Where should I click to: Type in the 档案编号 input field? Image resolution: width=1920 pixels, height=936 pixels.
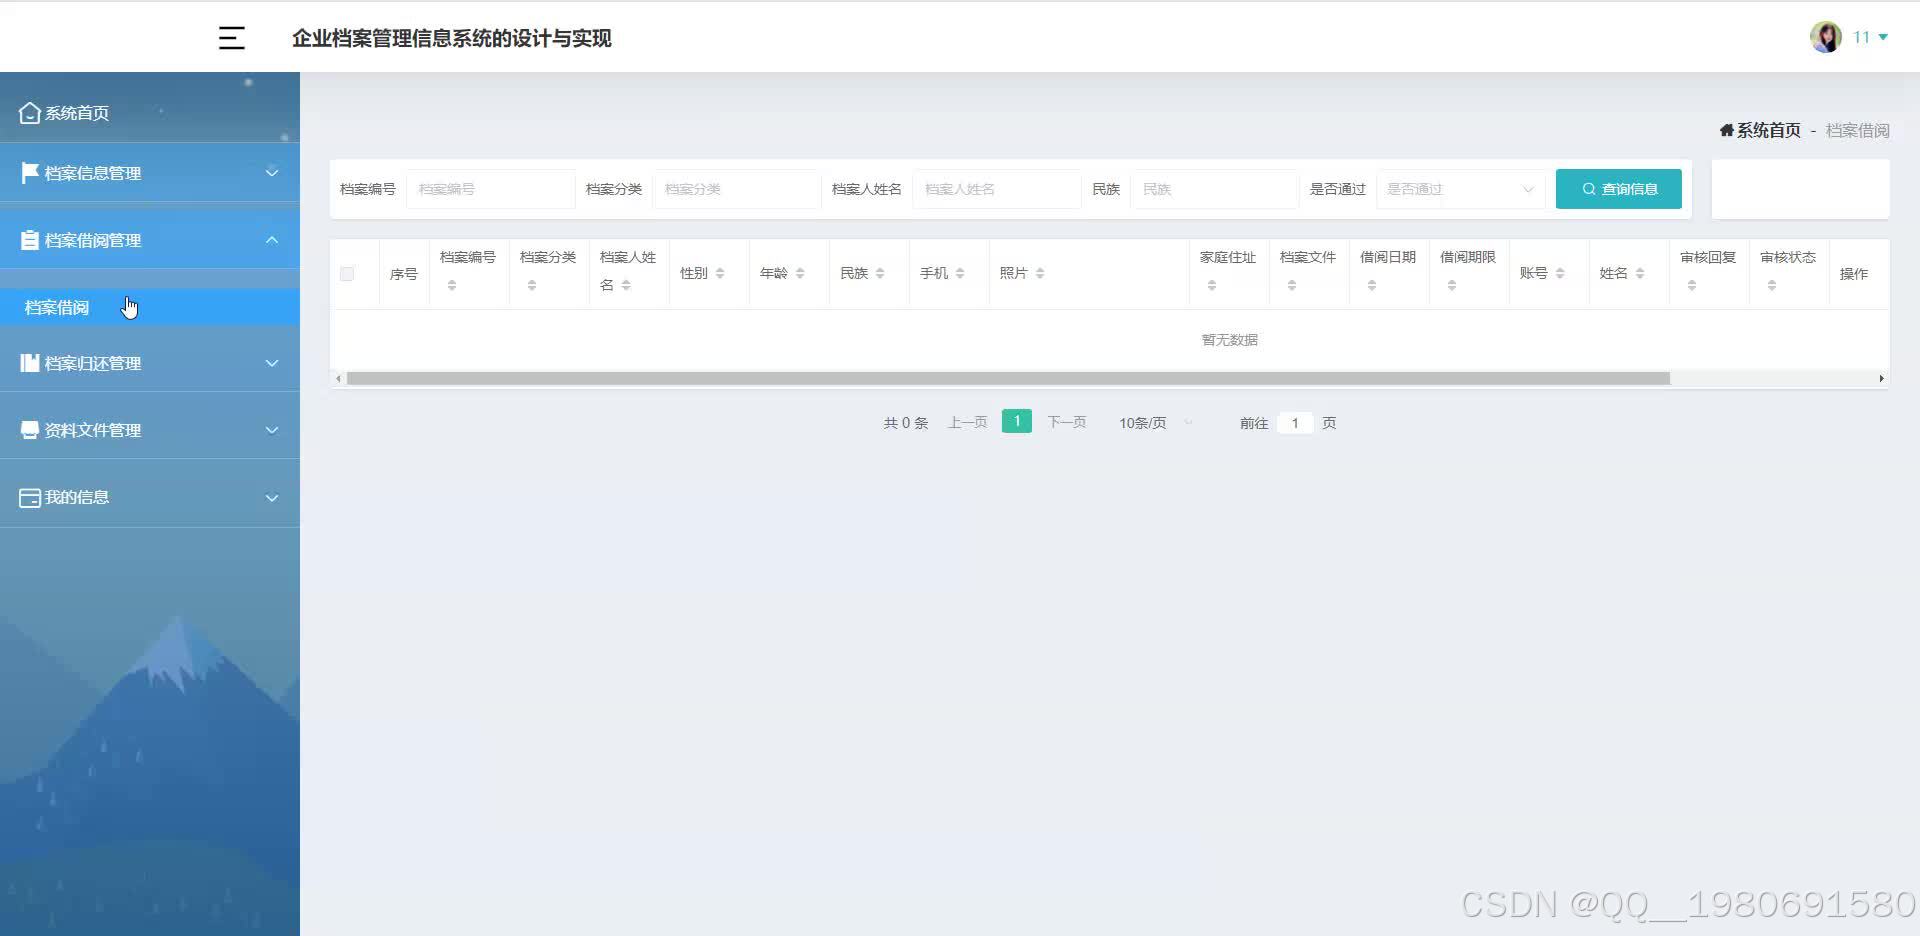point(490,189)
